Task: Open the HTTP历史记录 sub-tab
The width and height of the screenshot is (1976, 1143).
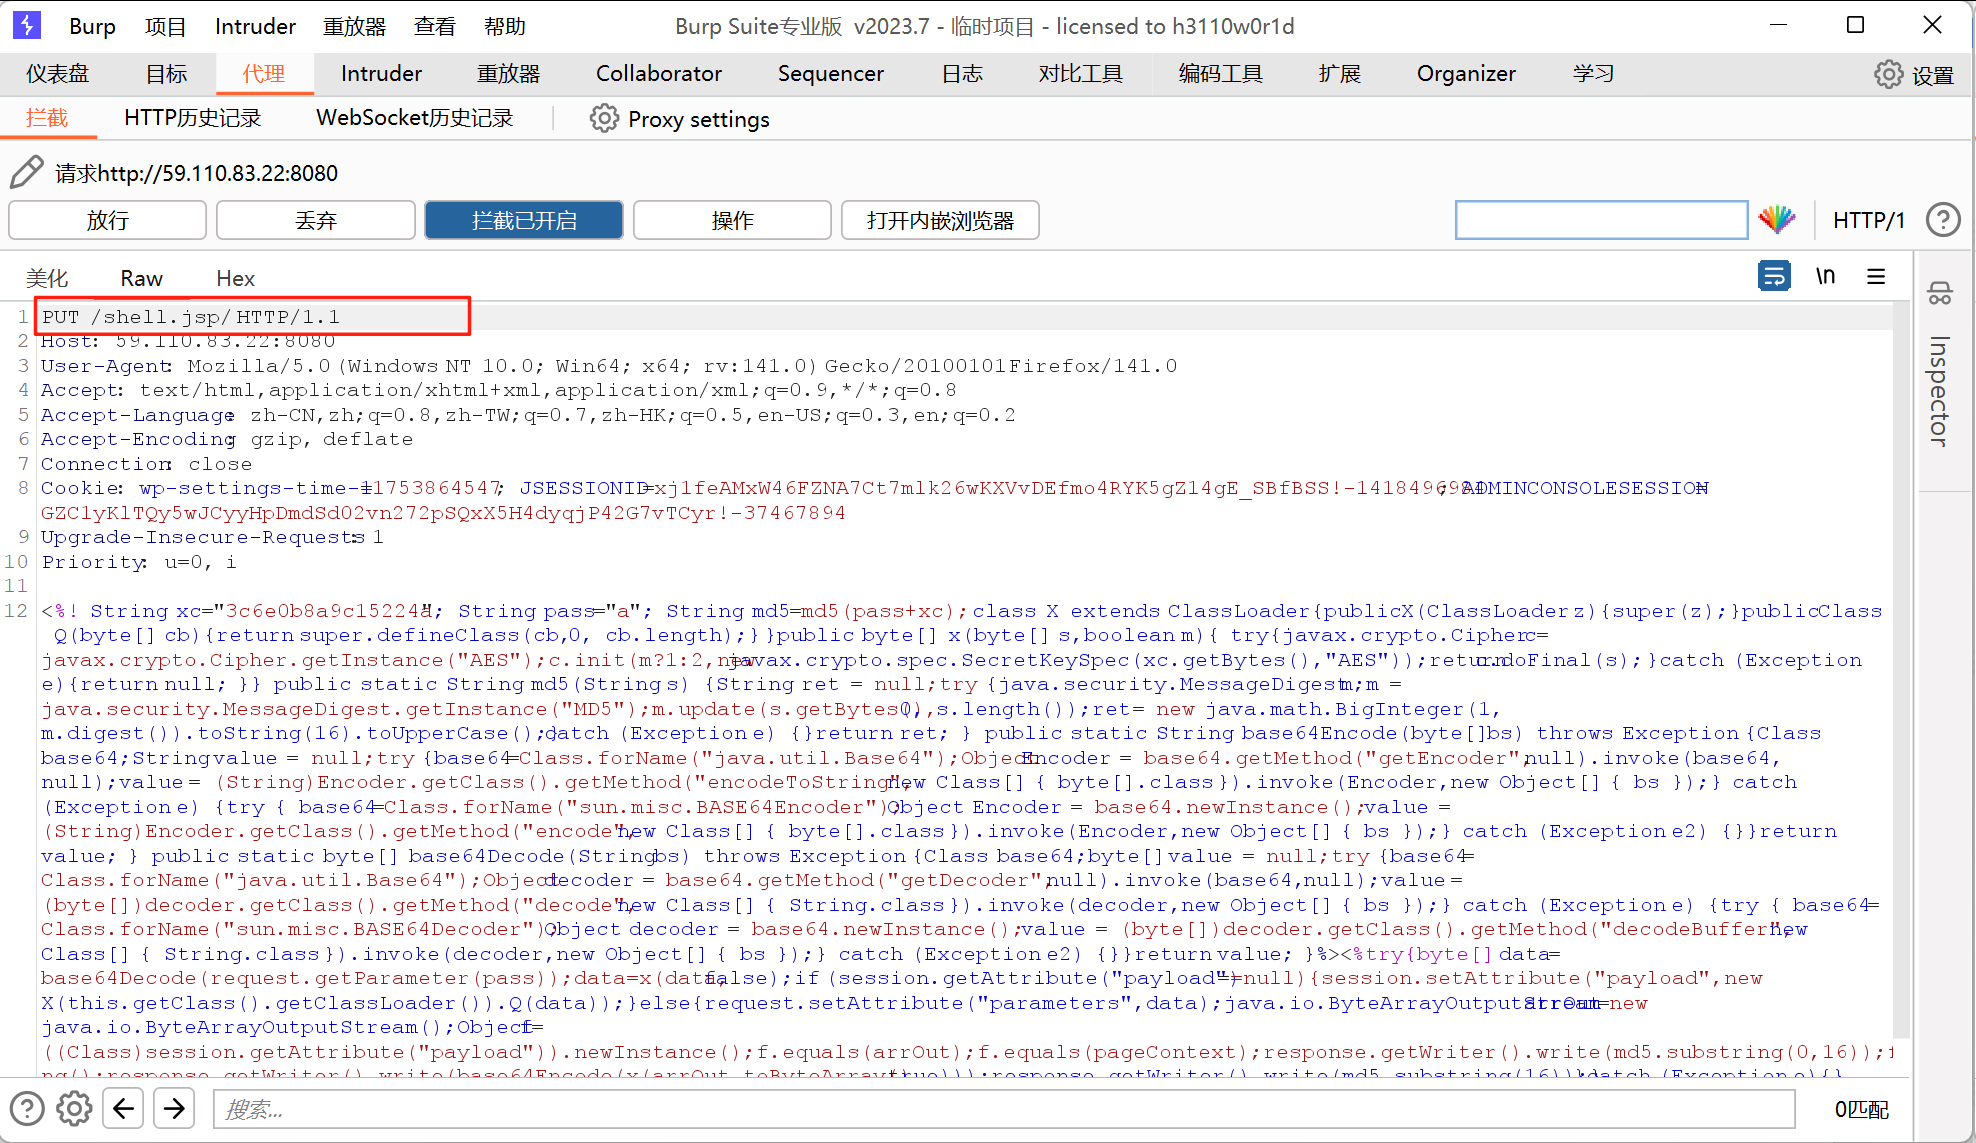Action: click(x=192, y=118)
